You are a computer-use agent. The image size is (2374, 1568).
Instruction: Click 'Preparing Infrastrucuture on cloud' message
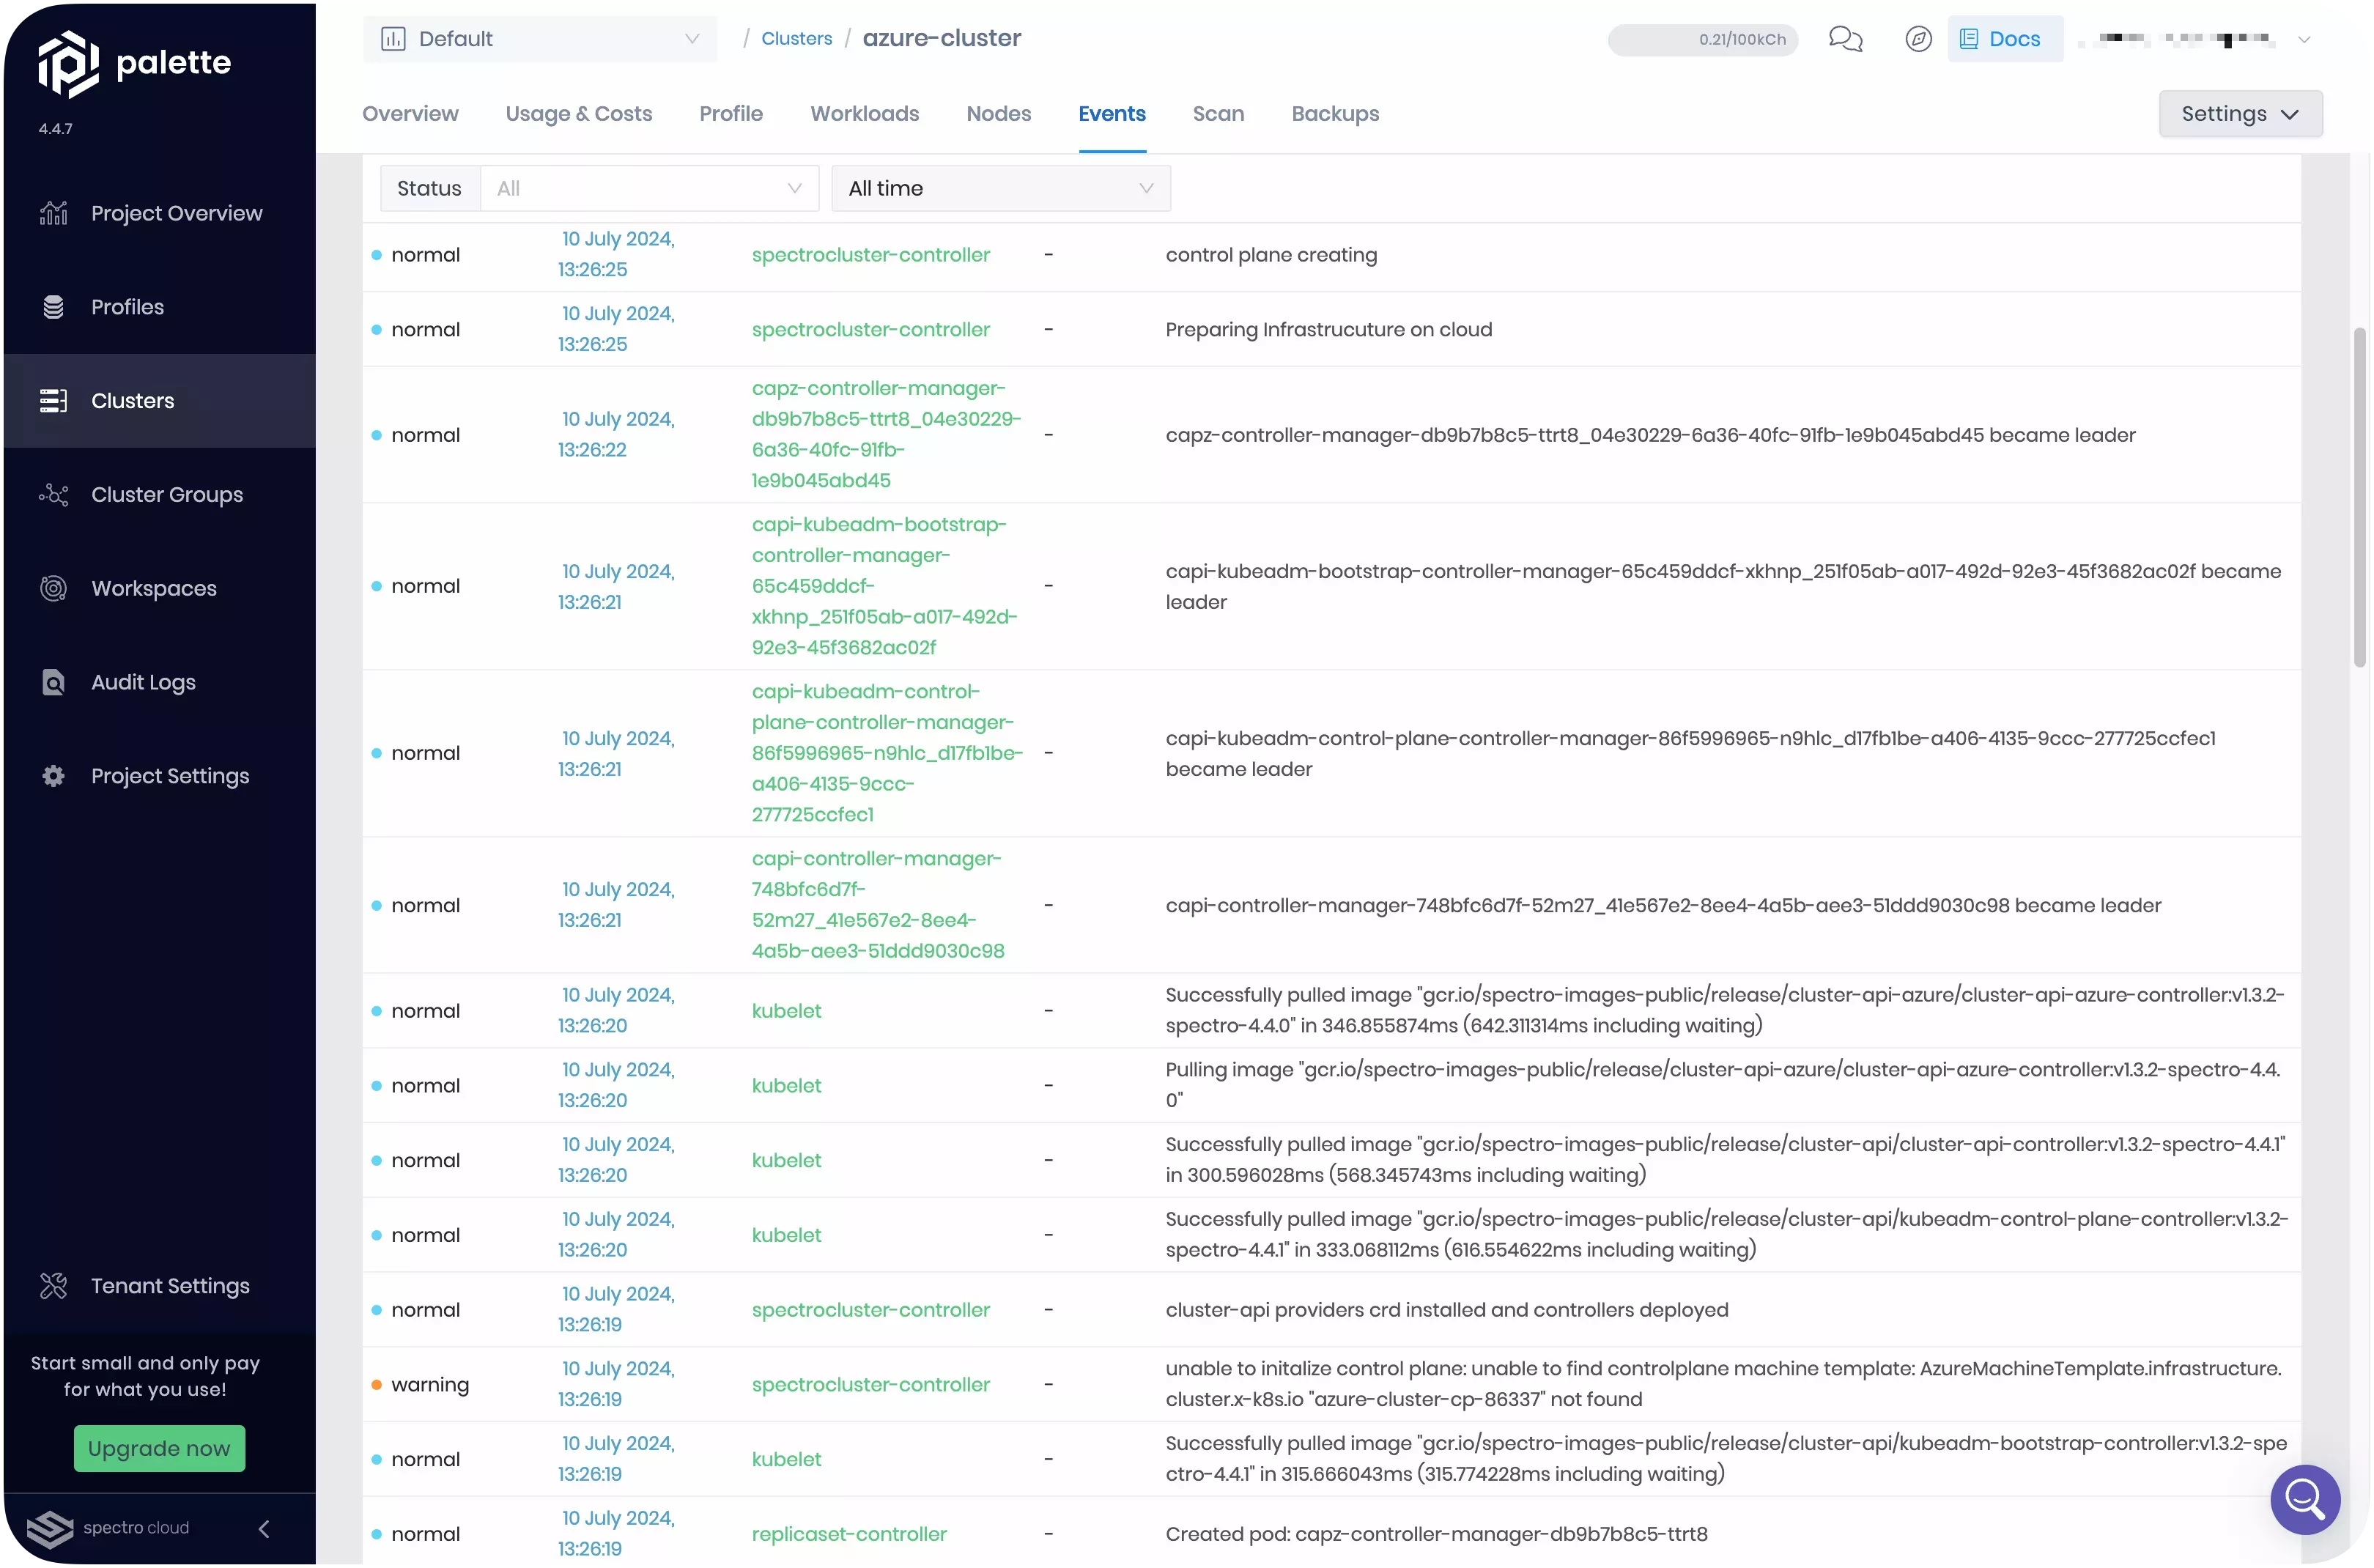pos(1328,330)
